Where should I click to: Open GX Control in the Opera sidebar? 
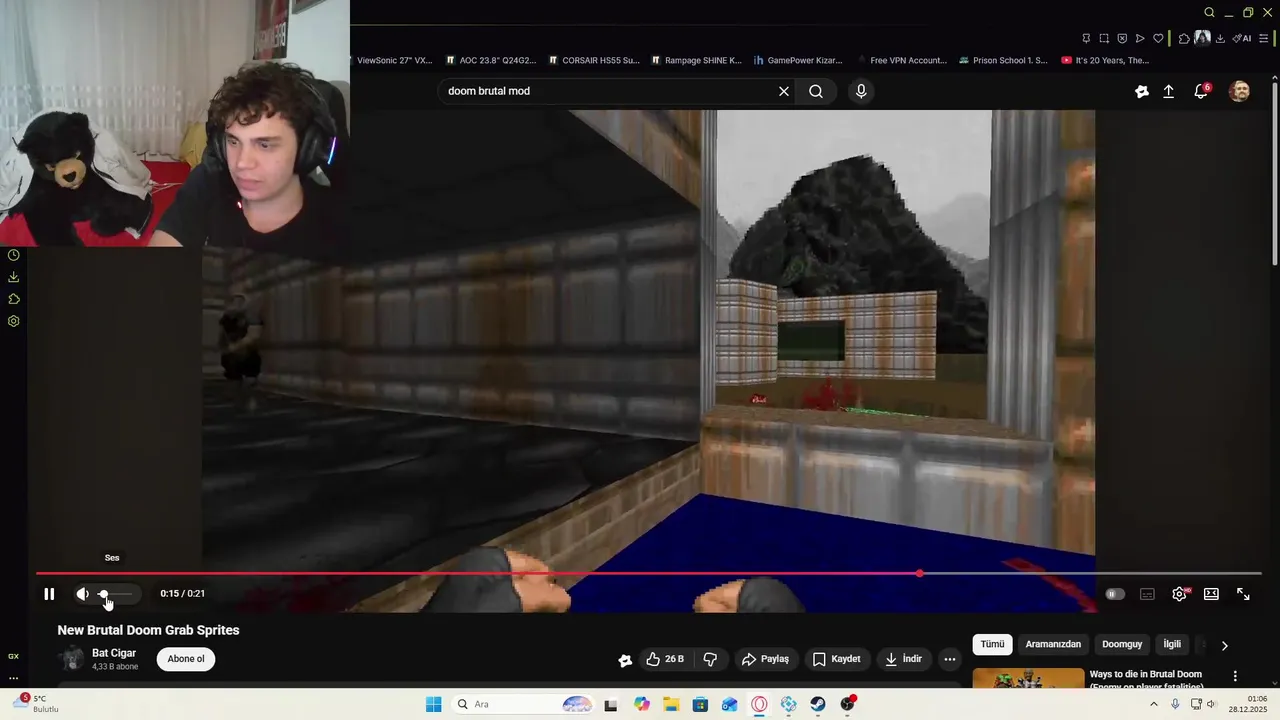pos(13,656)
